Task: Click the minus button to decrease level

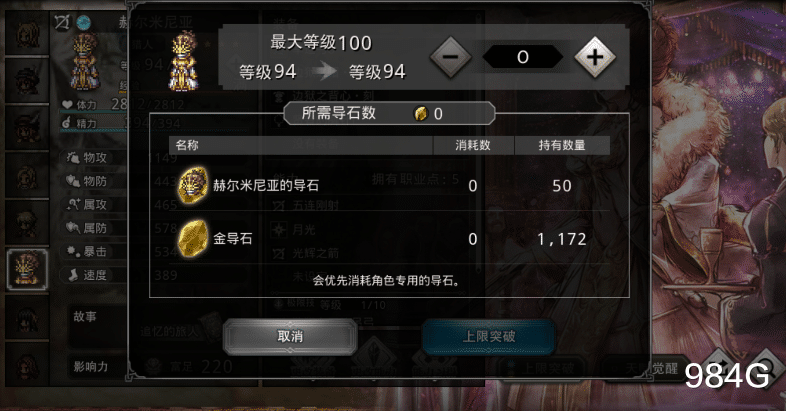Action: (450, 57)
